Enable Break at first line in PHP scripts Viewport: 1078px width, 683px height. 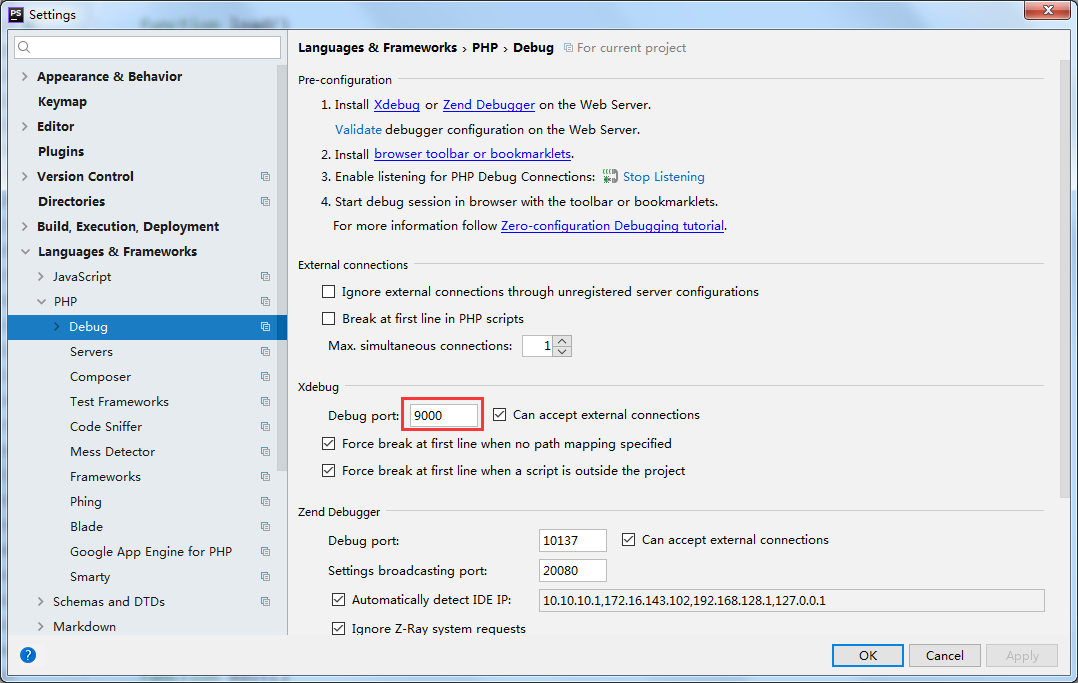point(329,318)
